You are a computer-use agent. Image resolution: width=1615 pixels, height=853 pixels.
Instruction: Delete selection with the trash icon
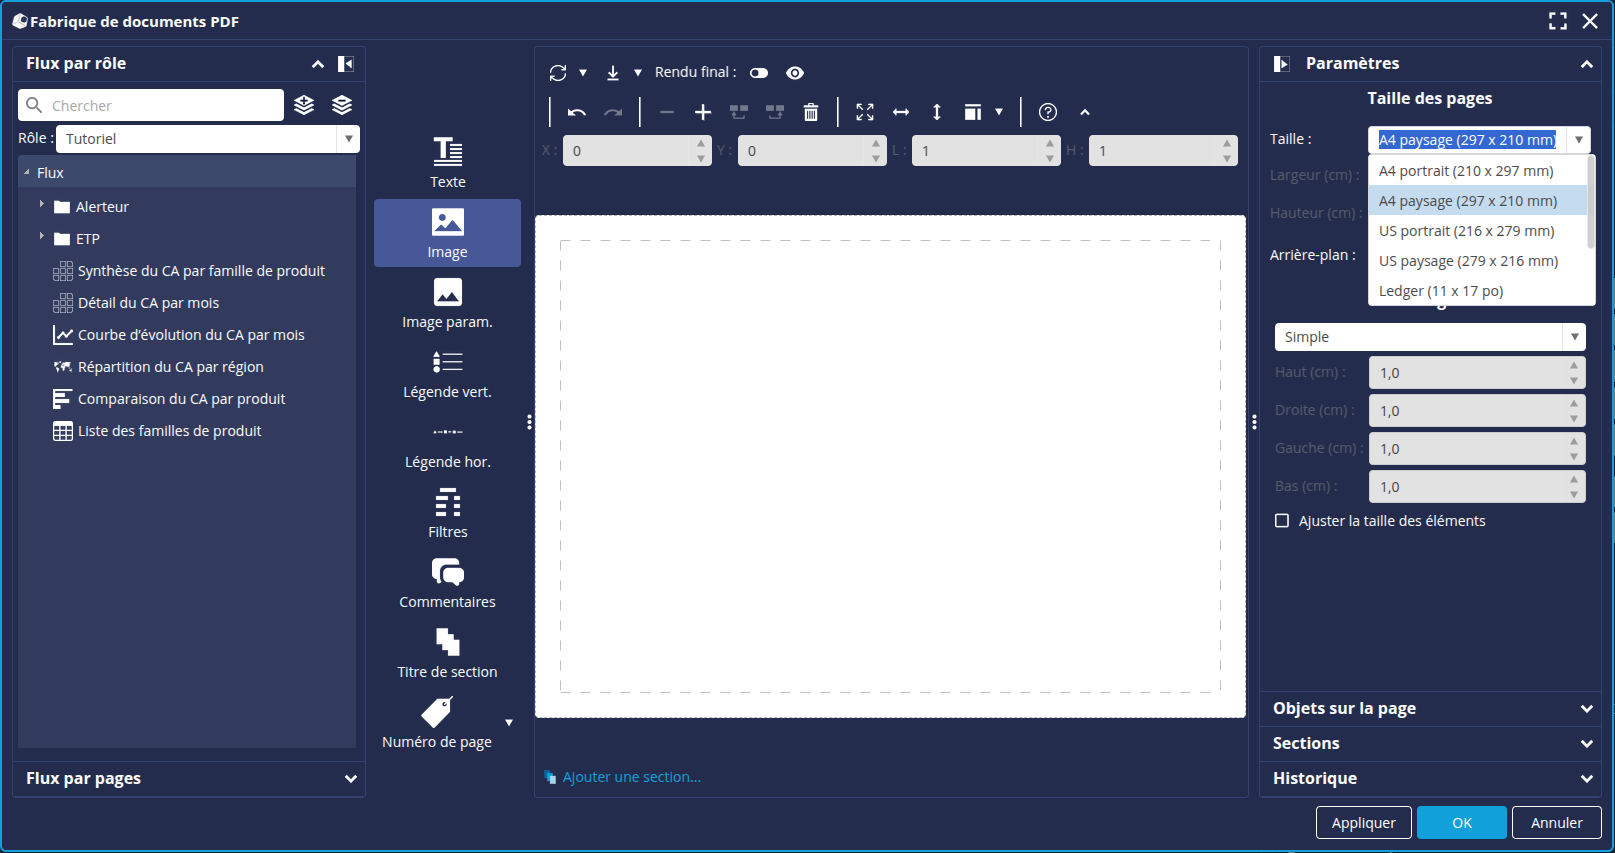[x=811, y=112]
